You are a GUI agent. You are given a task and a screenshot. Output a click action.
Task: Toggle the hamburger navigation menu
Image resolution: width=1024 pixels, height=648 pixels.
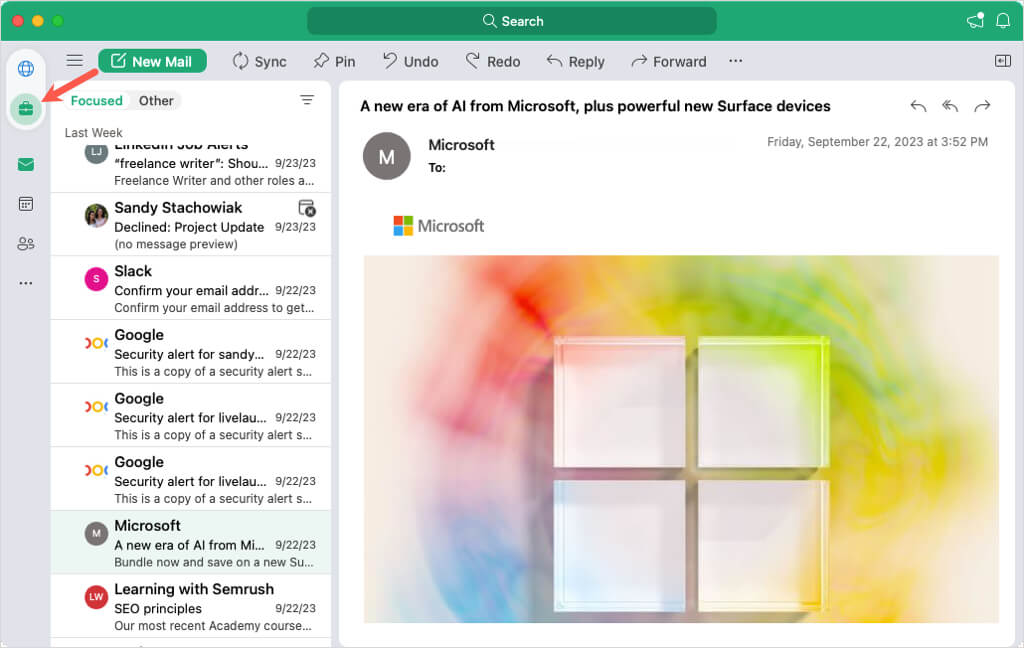pos(74,61)
